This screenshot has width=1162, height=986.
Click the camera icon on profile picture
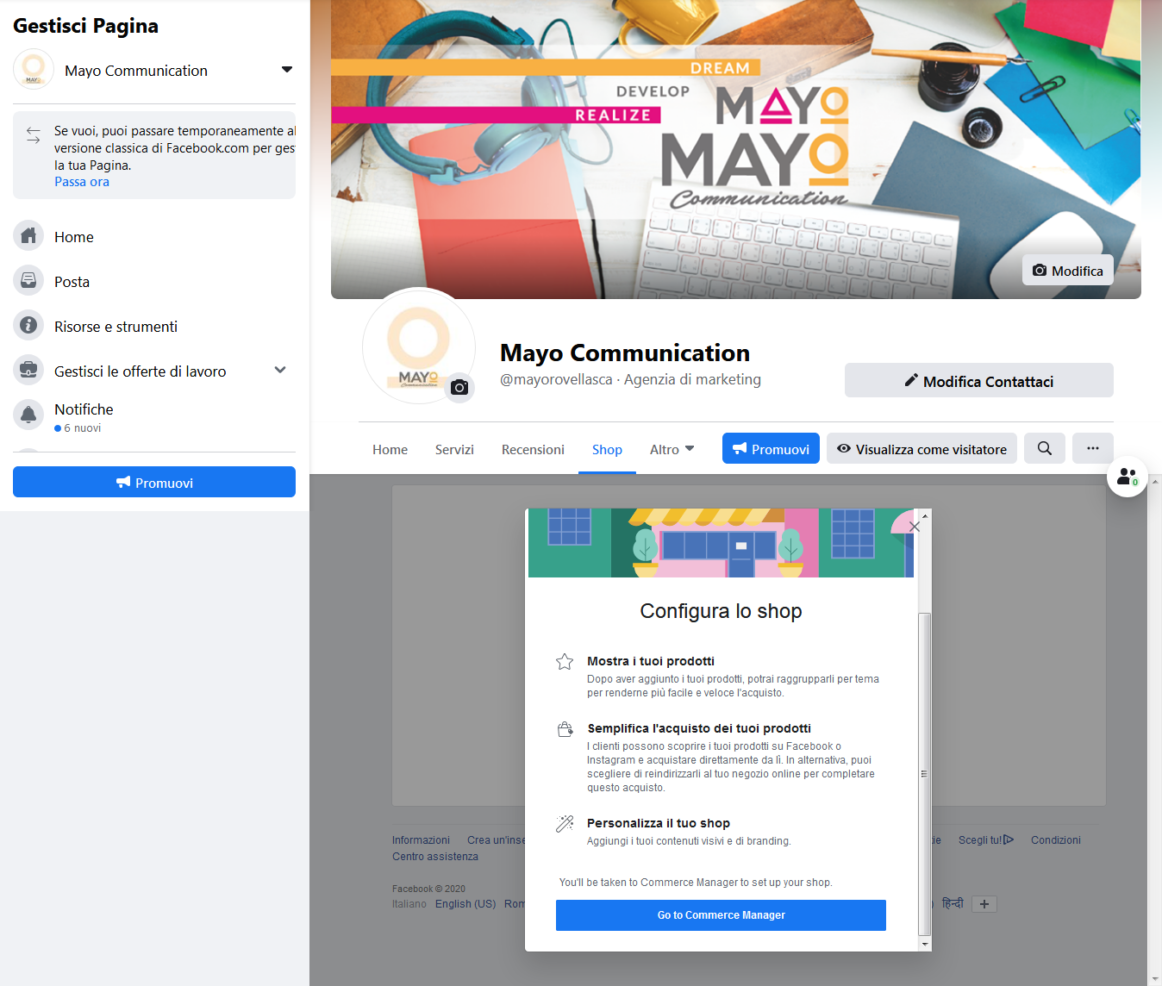[x=459, y=387]
